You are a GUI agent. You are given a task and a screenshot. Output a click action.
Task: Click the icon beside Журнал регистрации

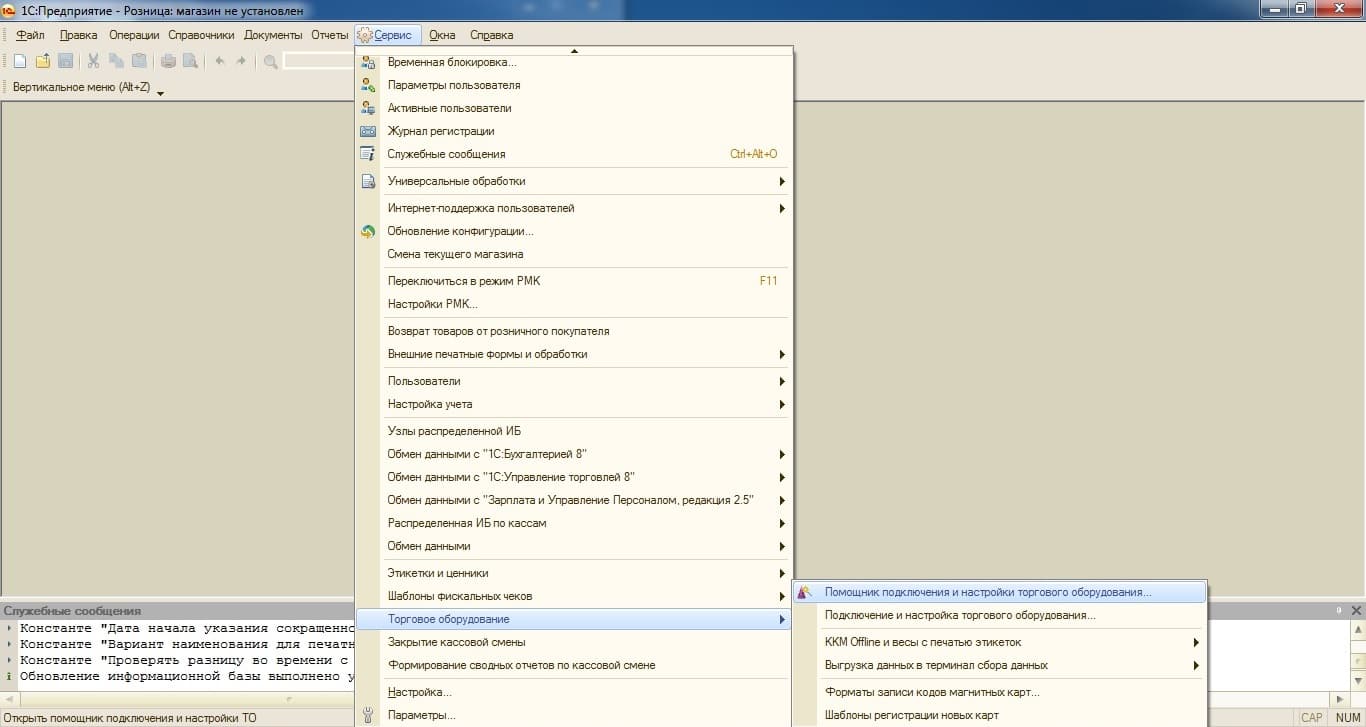[x=368, y=131]
